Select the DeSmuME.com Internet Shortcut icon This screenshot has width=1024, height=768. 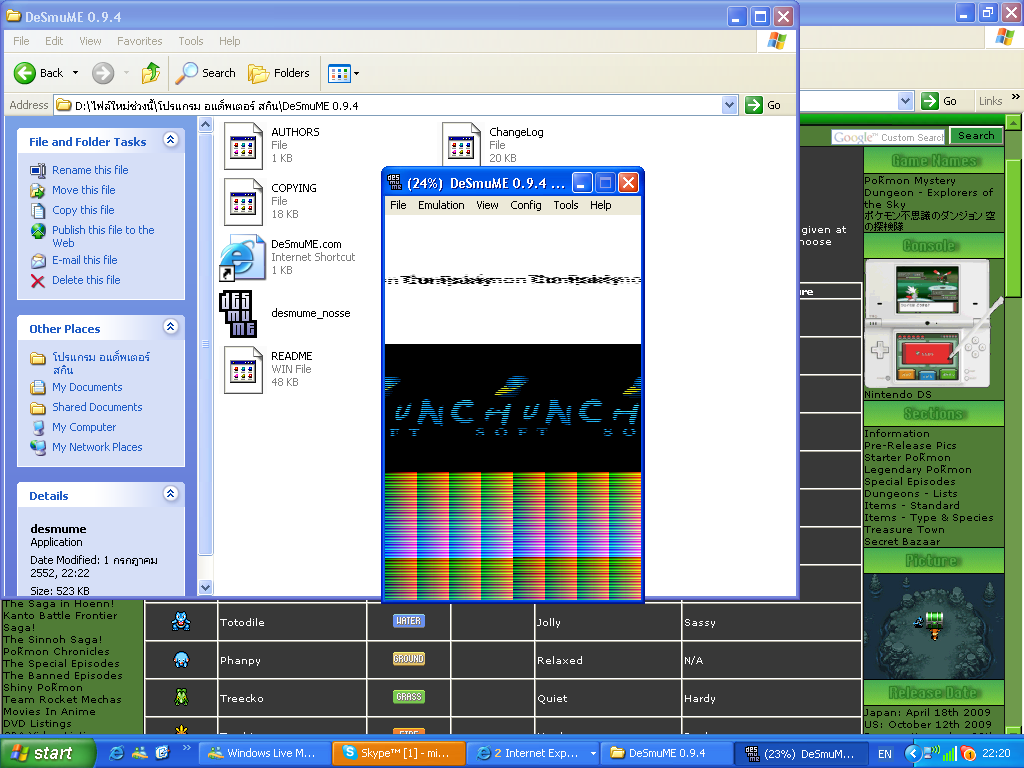[x=240, y=258]
